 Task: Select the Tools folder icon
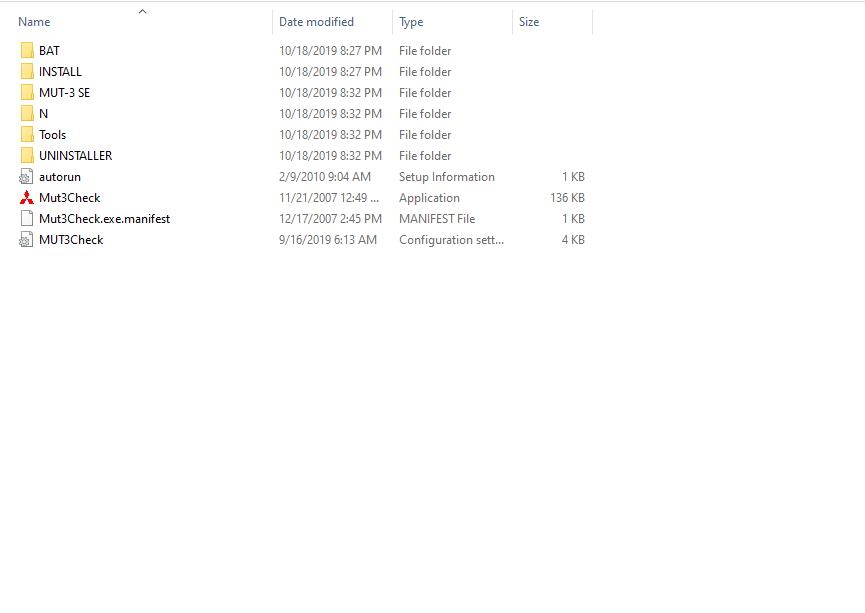pyautogui.click(x=26, y=134)
